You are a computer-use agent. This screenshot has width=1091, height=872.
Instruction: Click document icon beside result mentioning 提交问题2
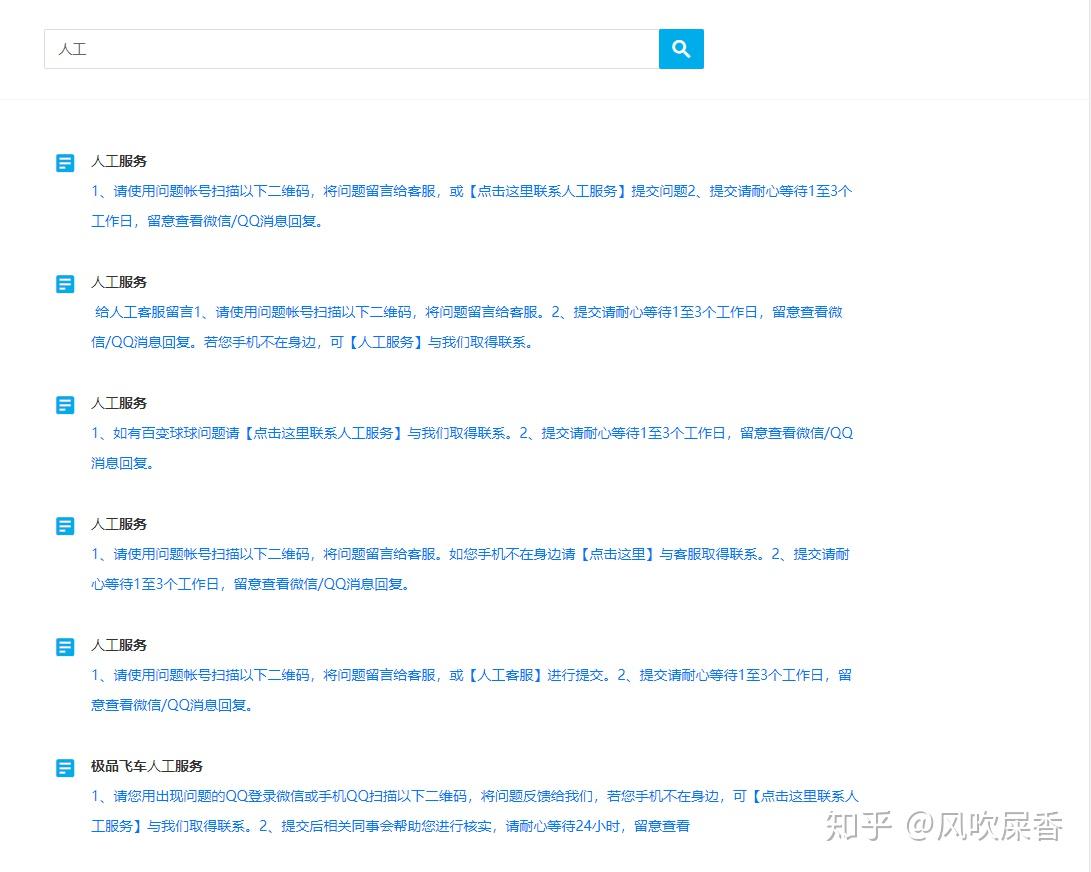65,163
